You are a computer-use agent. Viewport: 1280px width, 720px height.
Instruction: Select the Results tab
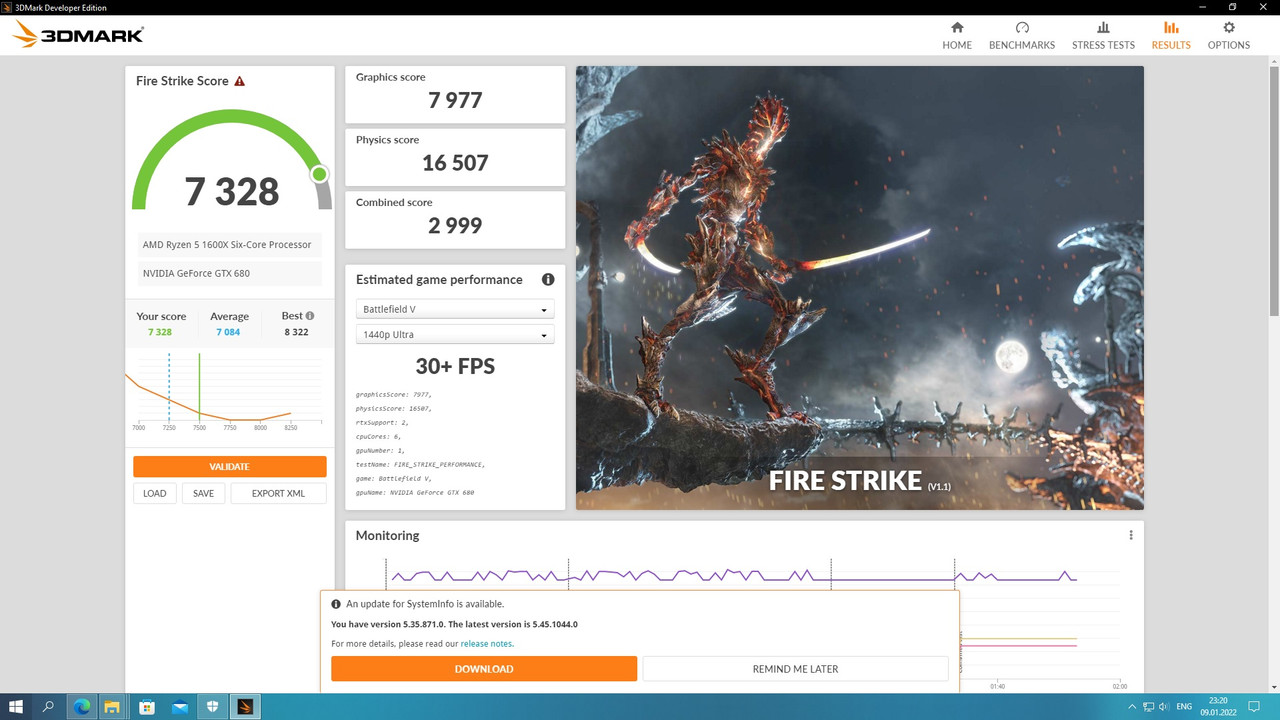1171,35
